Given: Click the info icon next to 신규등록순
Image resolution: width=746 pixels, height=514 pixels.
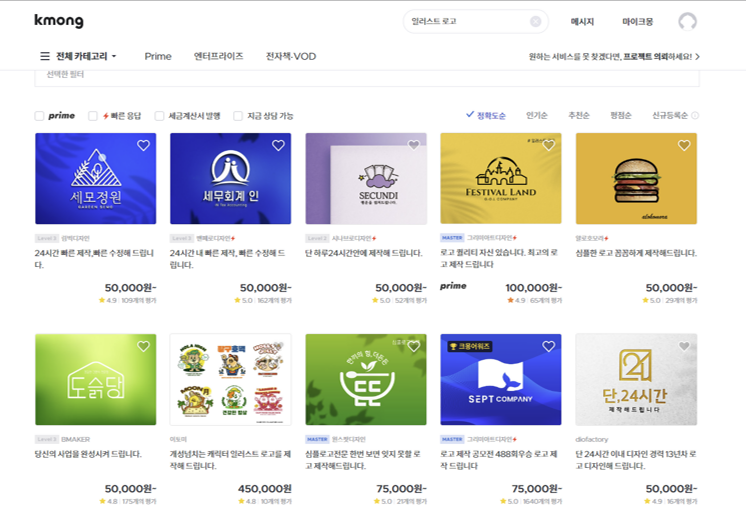Looking at the screenshot, I should (x=695, y=115).
